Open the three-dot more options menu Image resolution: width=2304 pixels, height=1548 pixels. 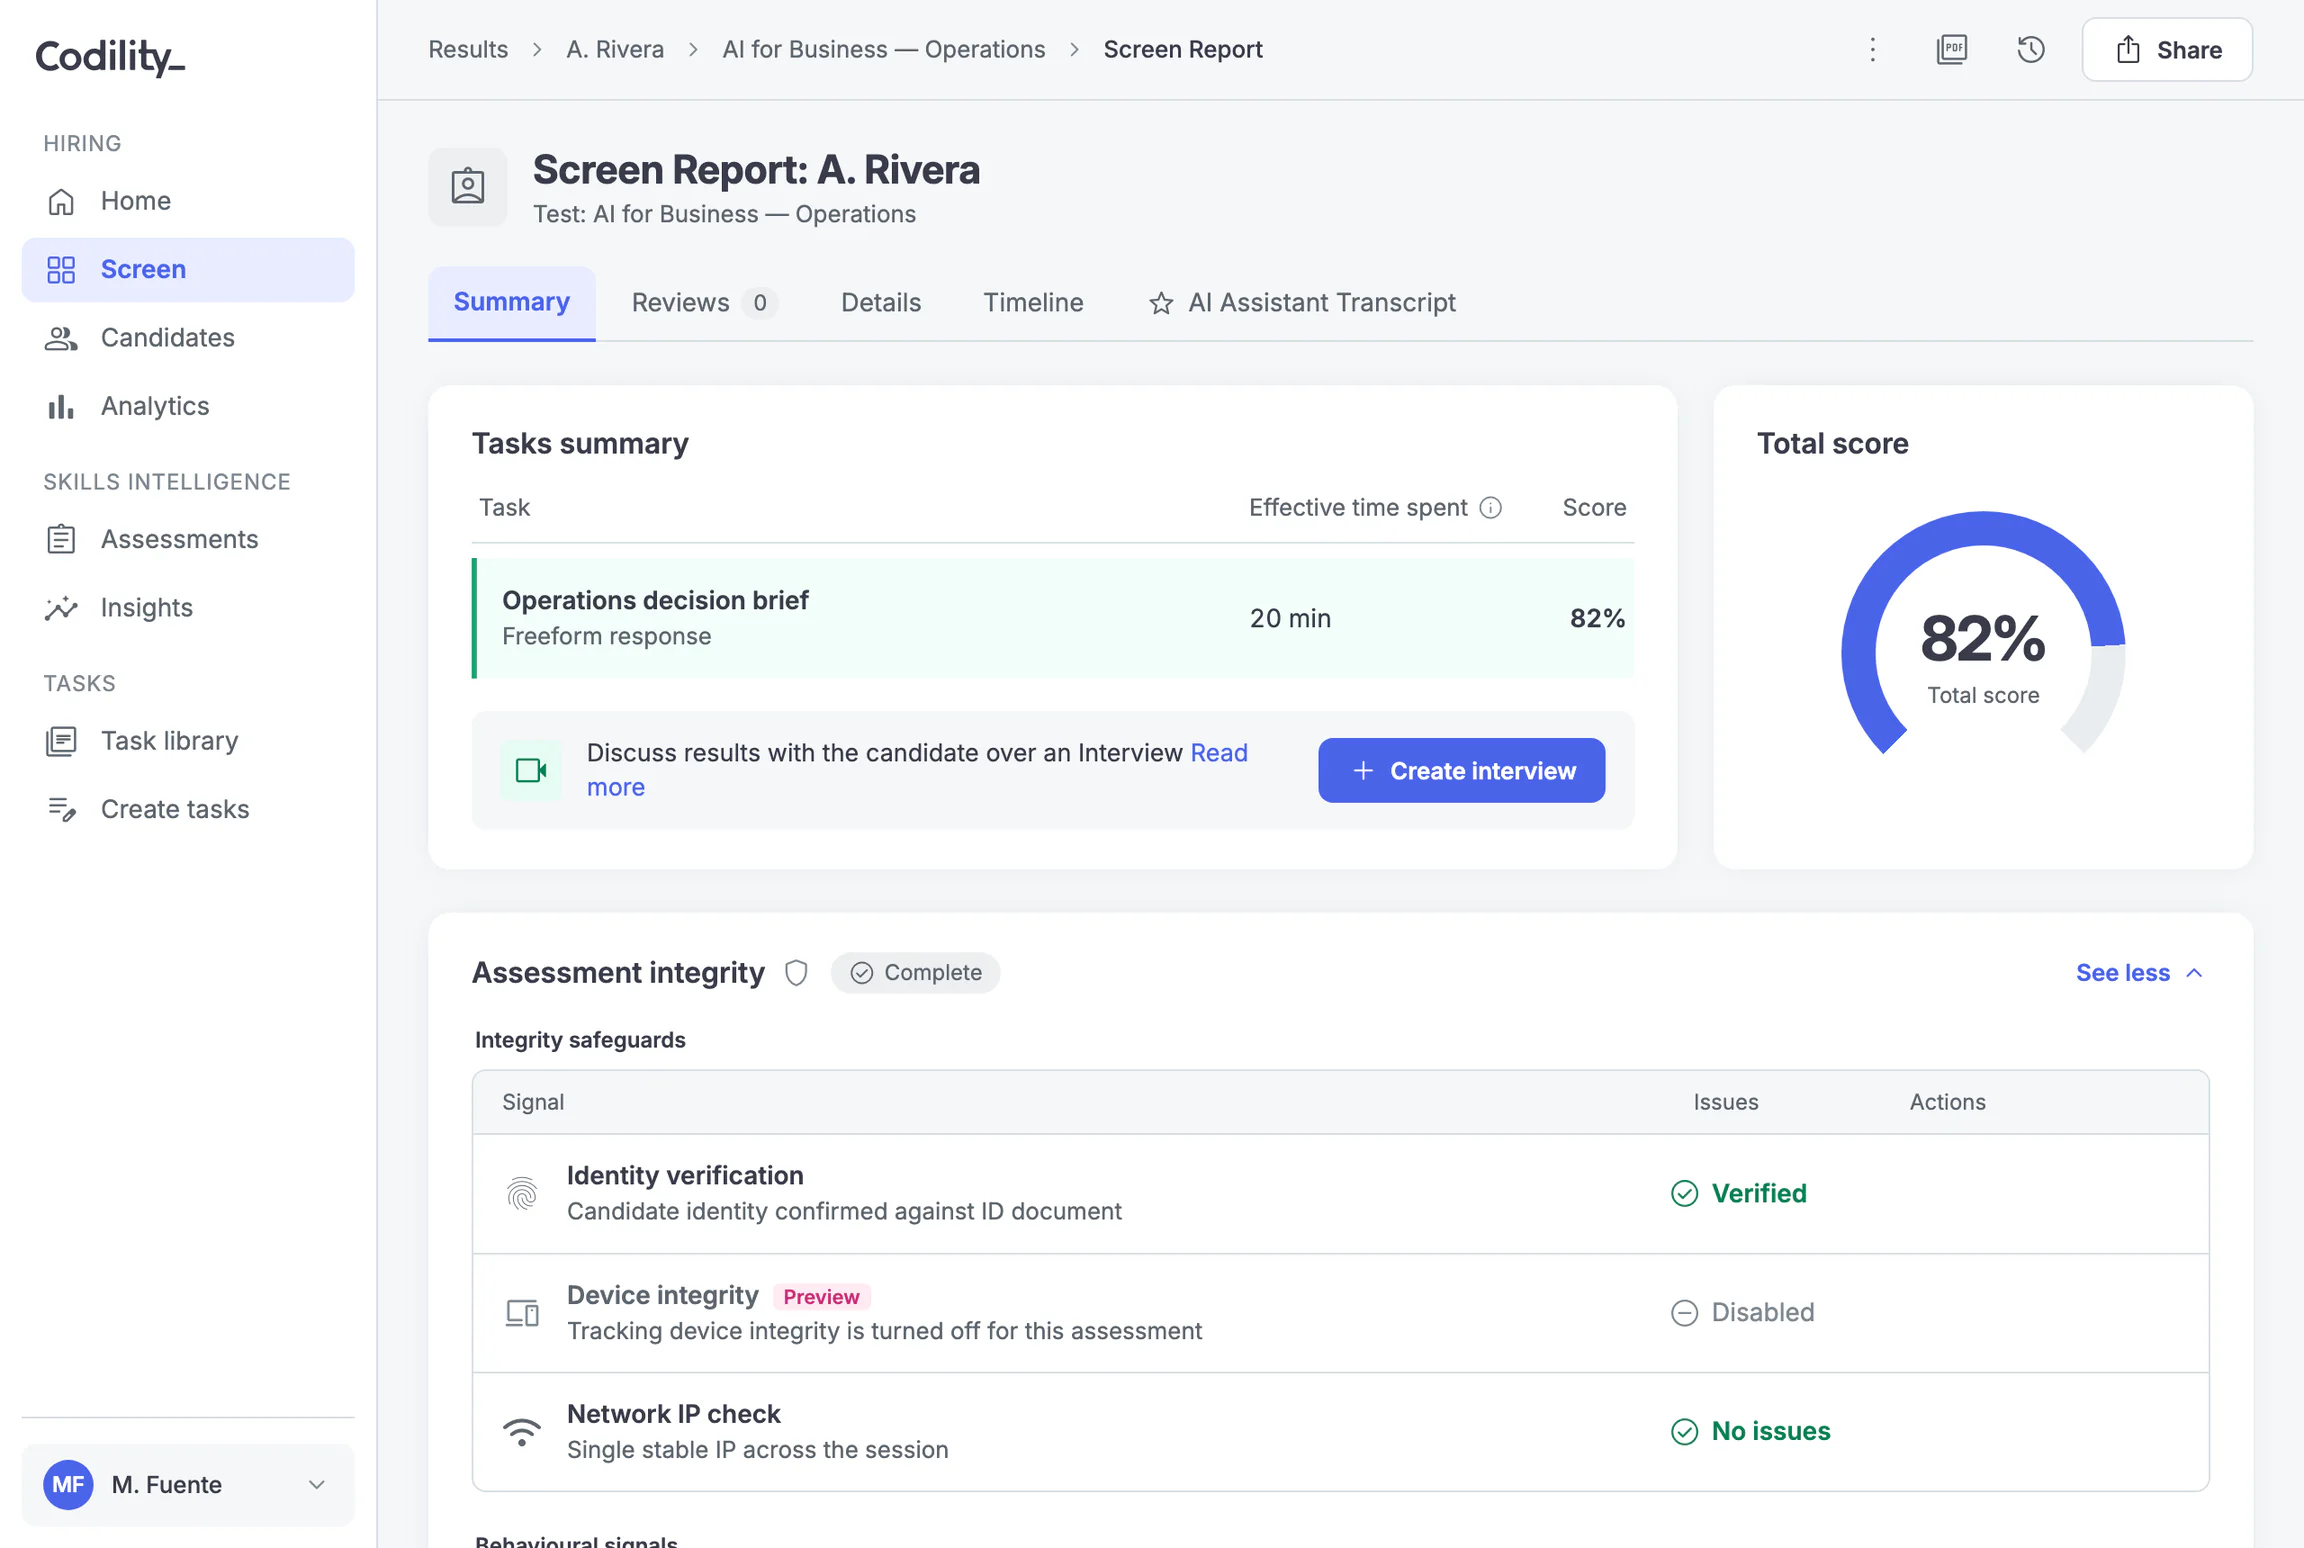1873,49
